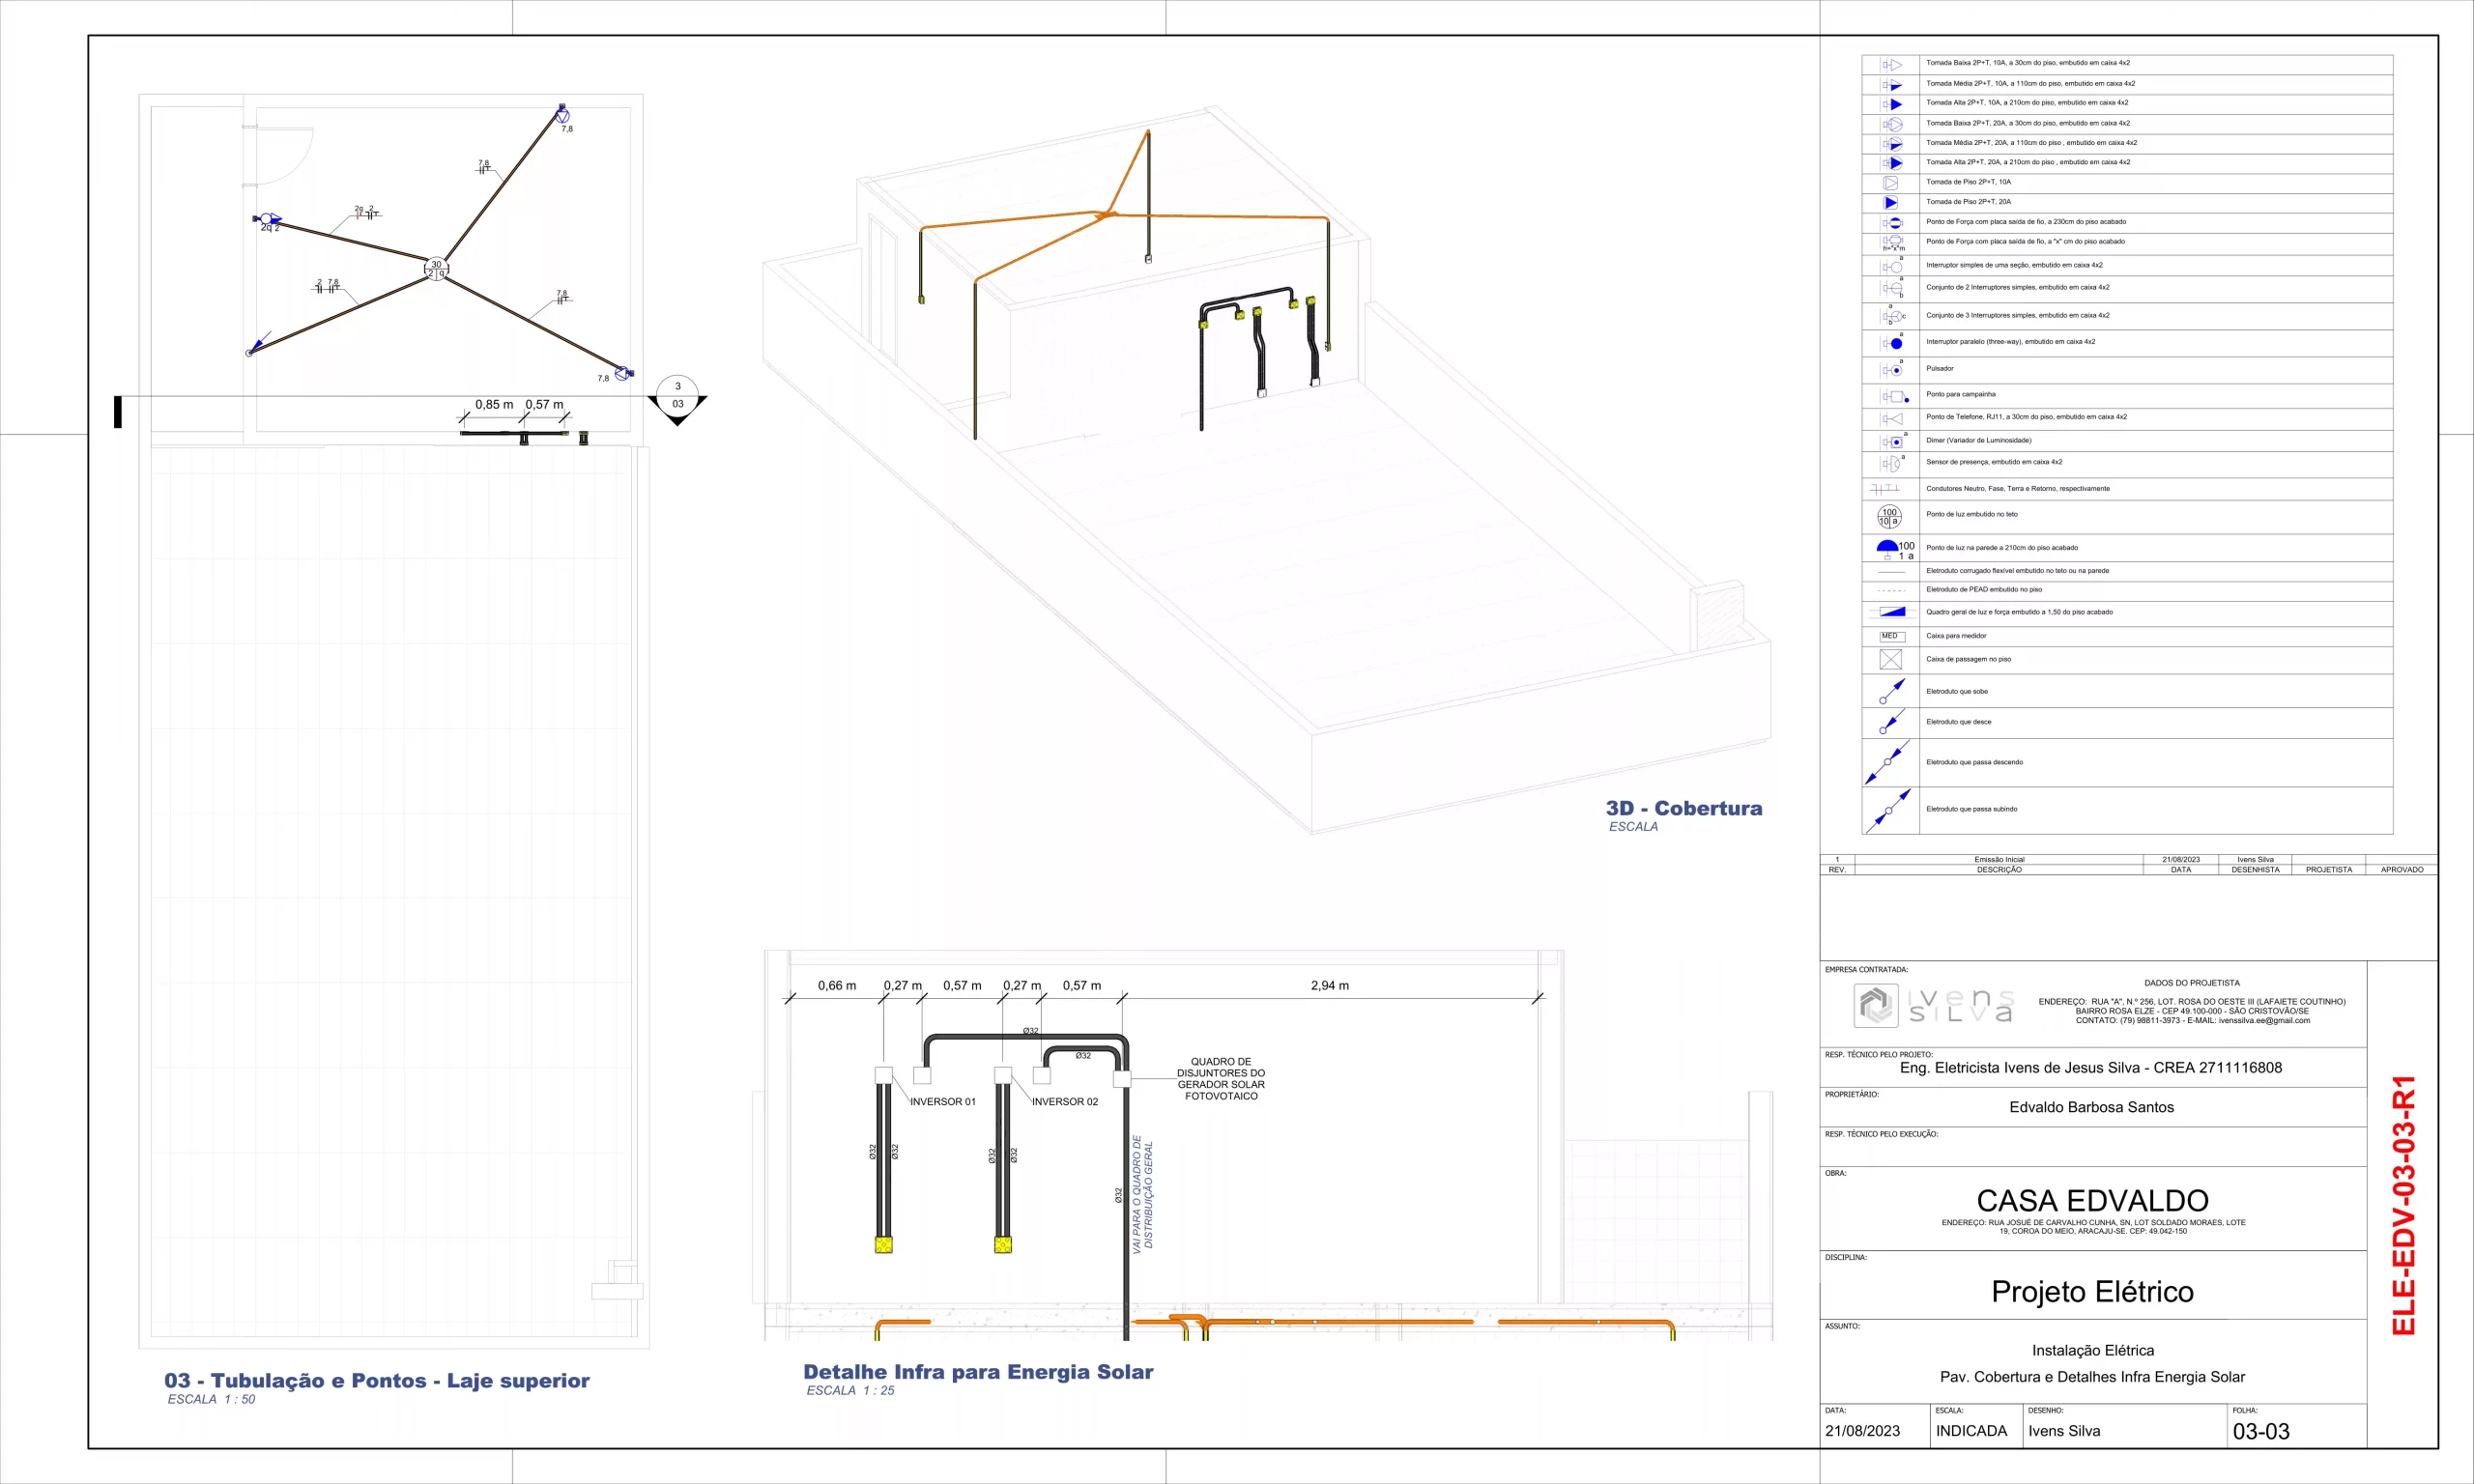Select the Conjunto de 2 Interruptores symbol
The height and width of the screenshot is (1484, 2474).
click(1892, 288)
